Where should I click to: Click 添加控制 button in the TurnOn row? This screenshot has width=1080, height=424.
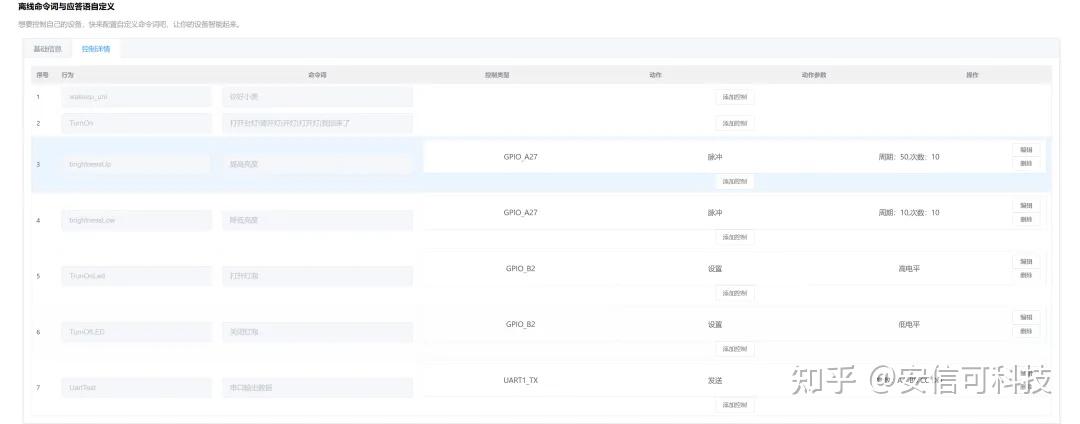[x=734, y=124]
